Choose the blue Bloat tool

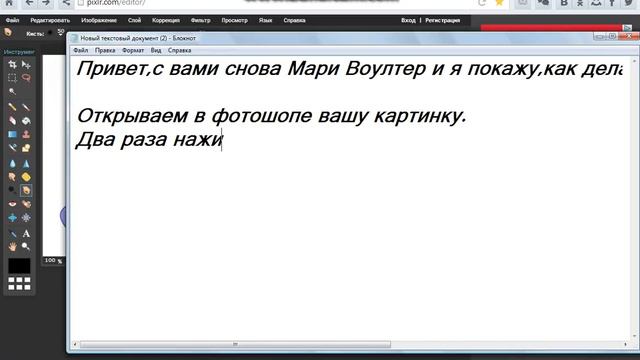(12, 218)
